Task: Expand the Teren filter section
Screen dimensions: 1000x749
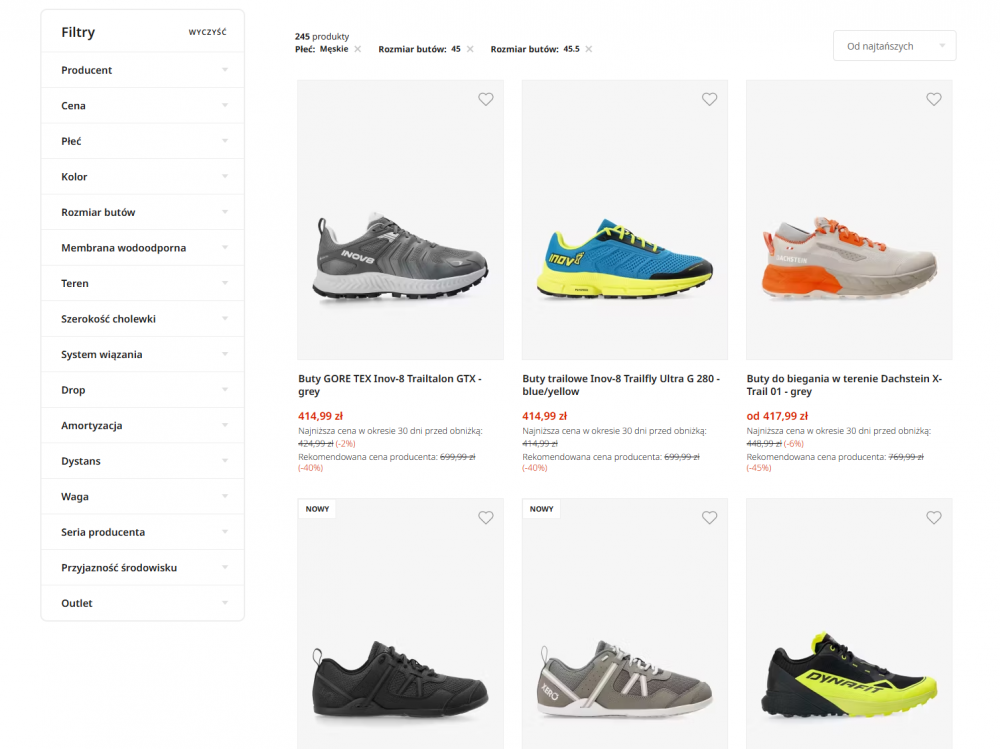Action: coord(143,283)
